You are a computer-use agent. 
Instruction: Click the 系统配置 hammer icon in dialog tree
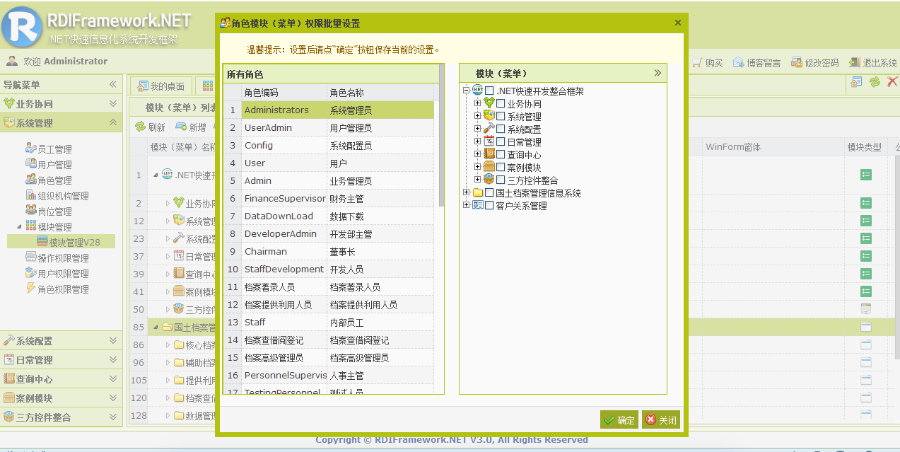pyautogui.click(x=489, y=129)
